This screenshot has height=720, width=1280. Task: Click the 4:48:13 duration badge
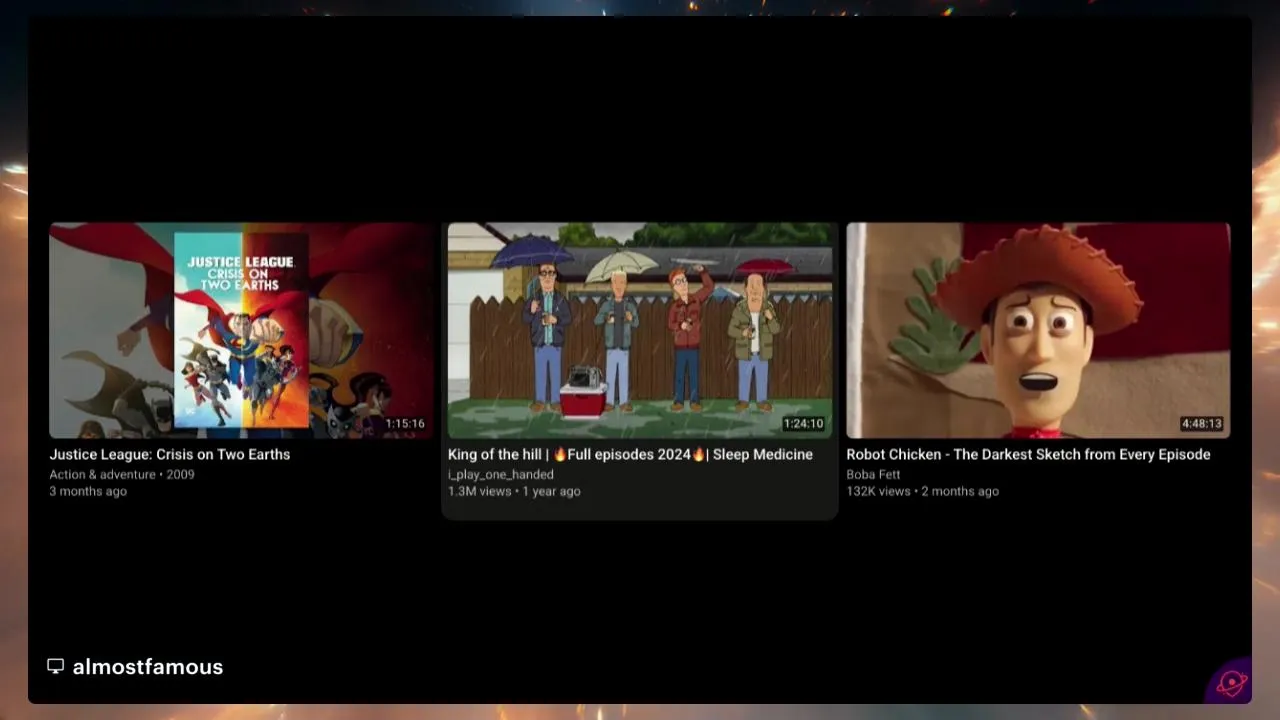pyautogui.click(x=1202, y=424)
